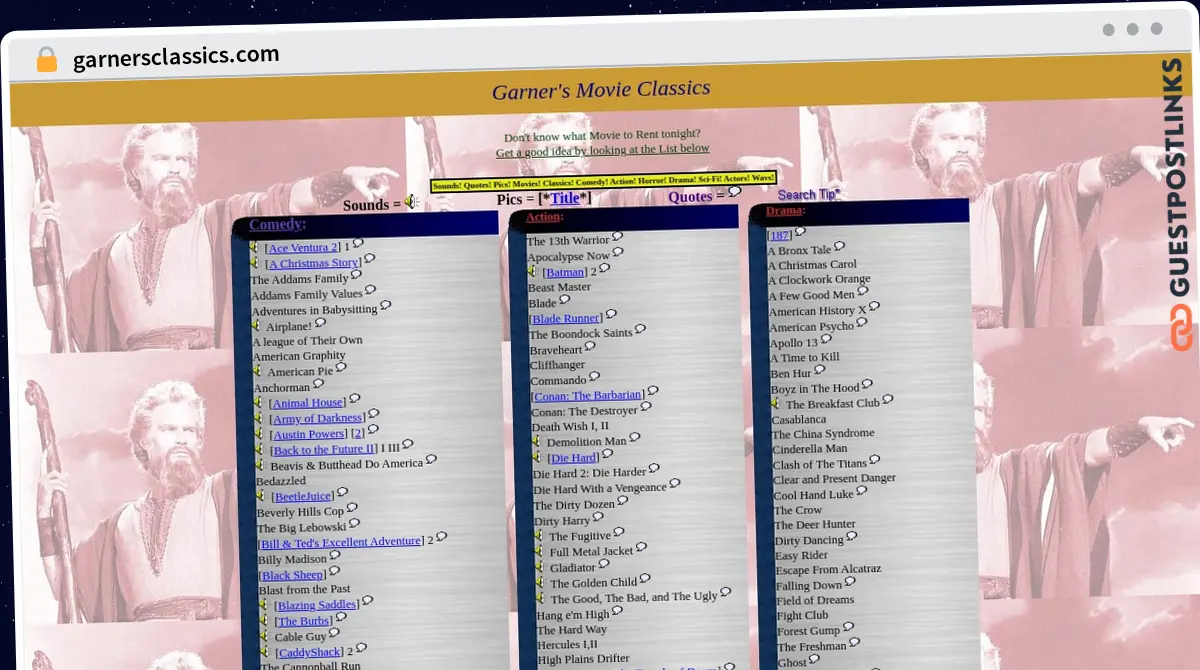The image size is (1200, 670).
Task: Play the Army of Darkness sound icon
Action: pos(258,417)
